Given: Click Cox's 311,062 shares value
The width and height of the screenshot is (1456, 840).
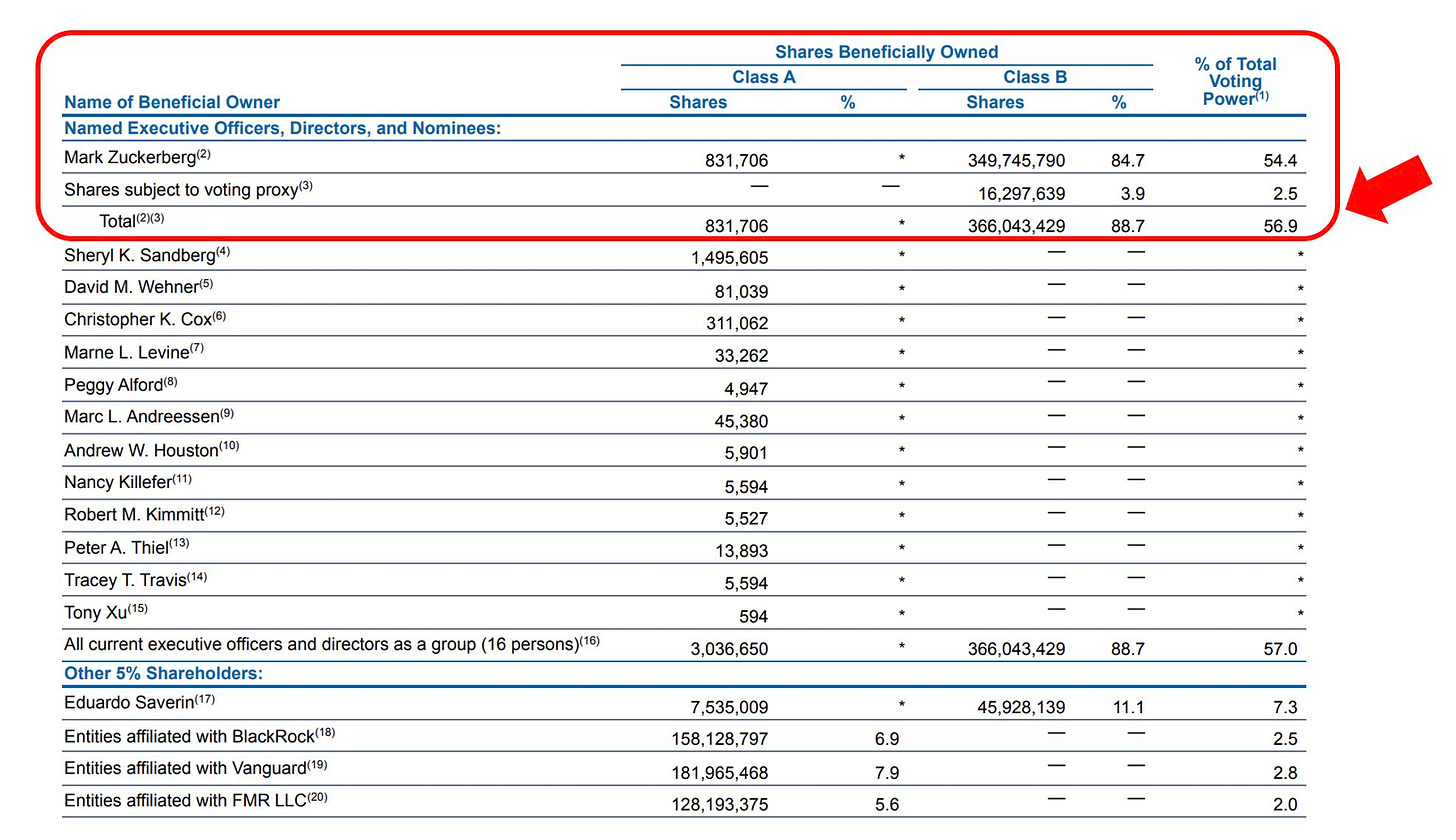Looking at the screenshot, I should click(x=737, y=324).
